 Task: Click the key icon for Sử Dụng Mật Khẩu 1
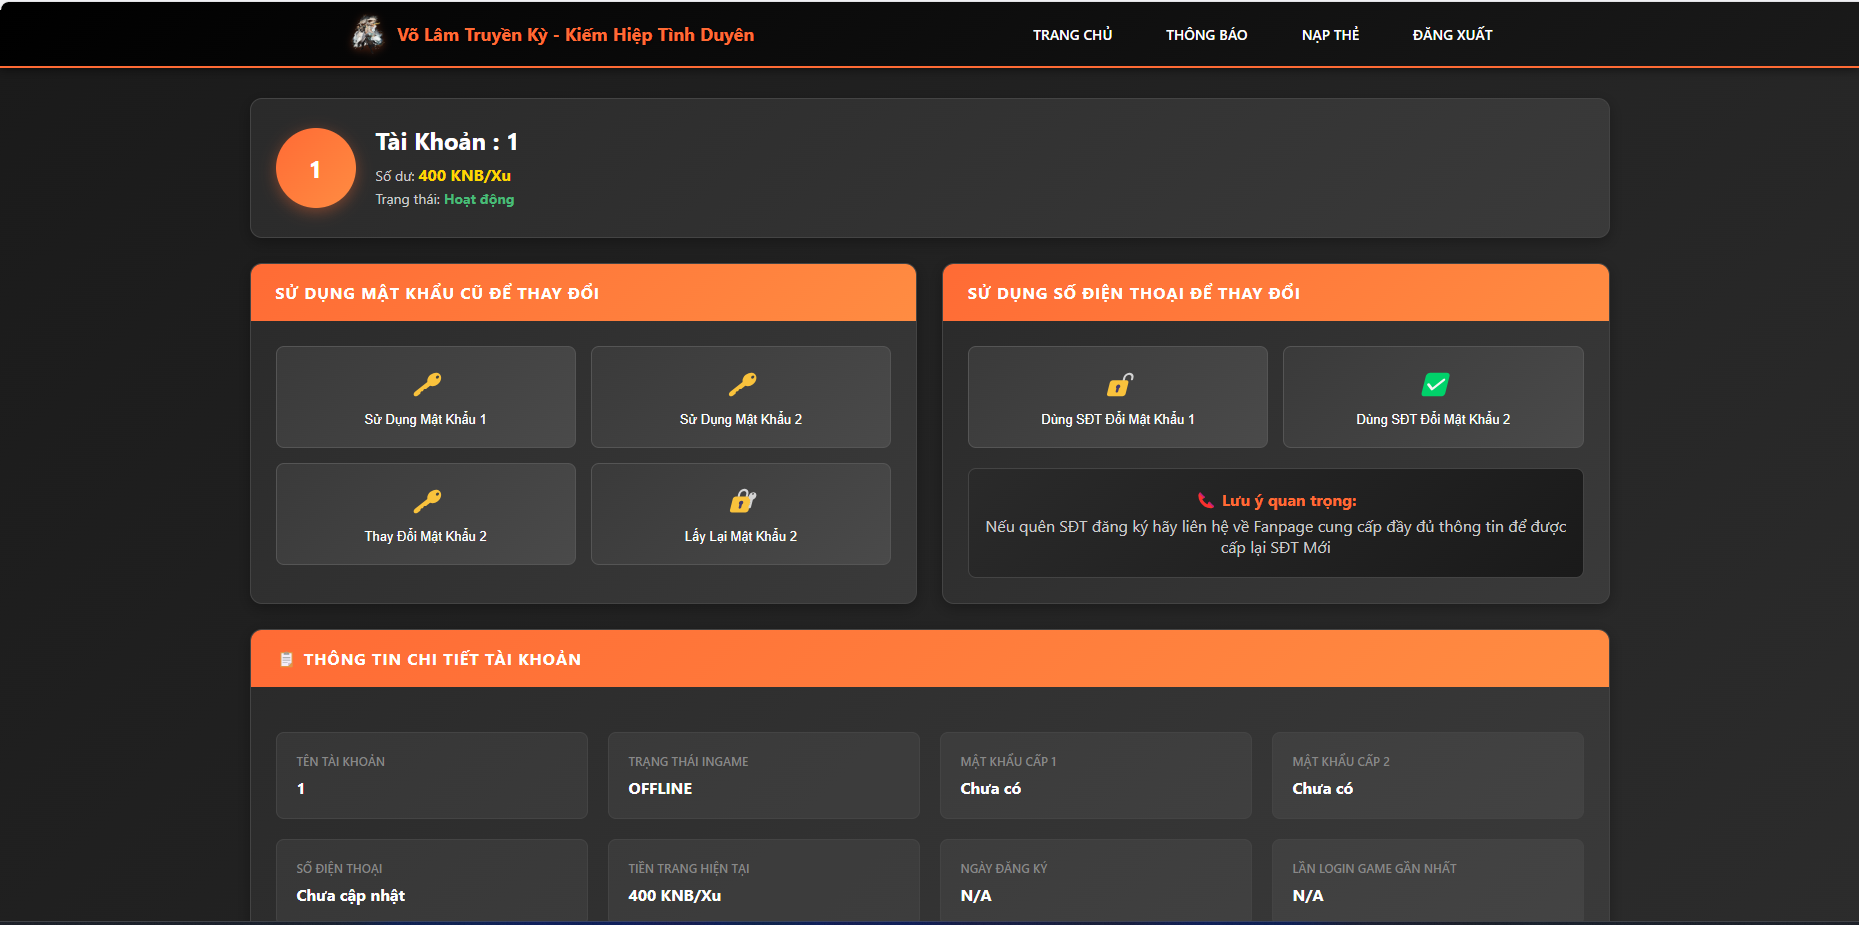(x=427, y=385)
